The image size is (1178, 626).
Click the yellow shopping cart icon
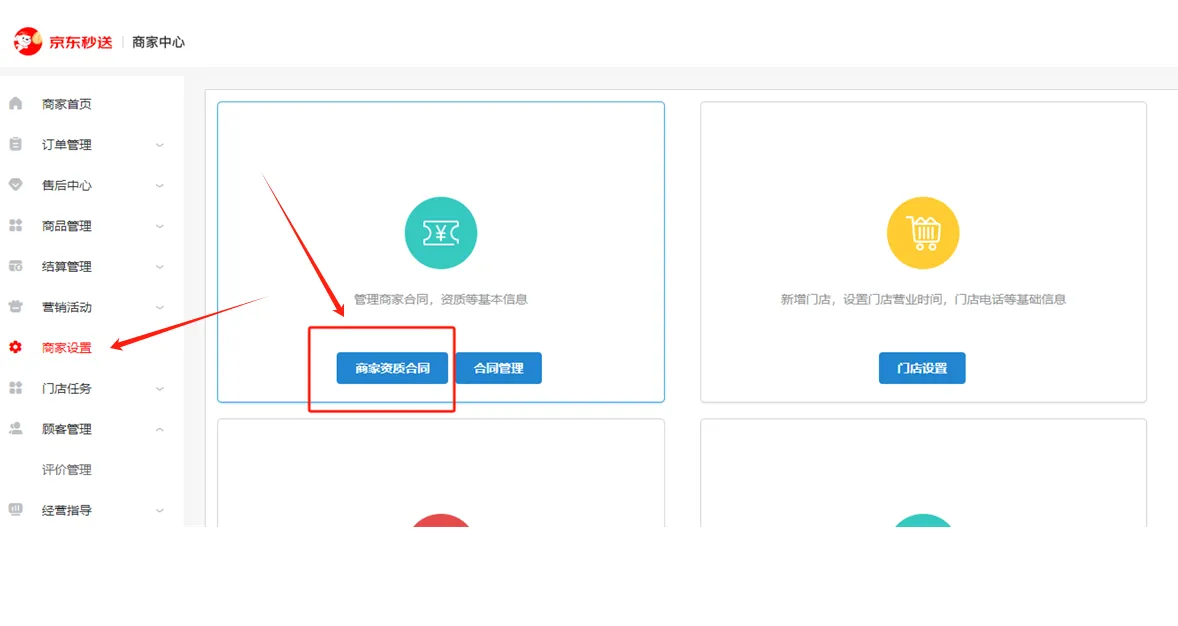click(x=922, y=232)
